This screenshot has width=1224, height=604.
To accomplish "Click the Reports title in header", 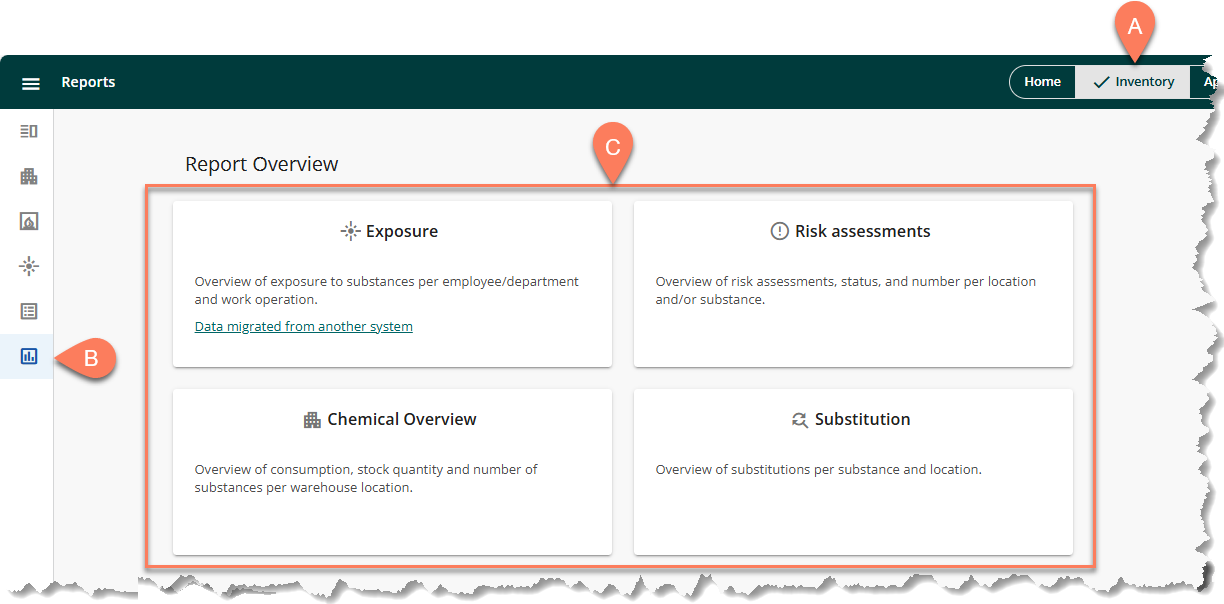I will [x=88, y=82].
